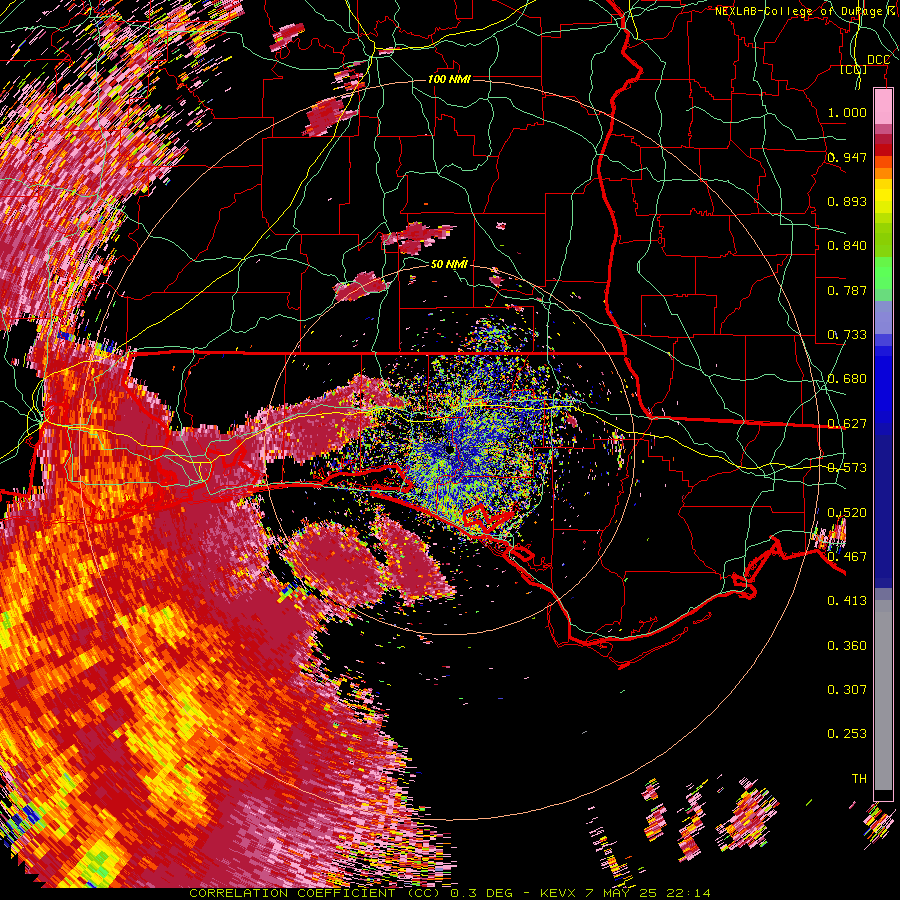Screen dimensions: 900x900
Task: Click the 0.840 legend value
Action: click(847, 246)
